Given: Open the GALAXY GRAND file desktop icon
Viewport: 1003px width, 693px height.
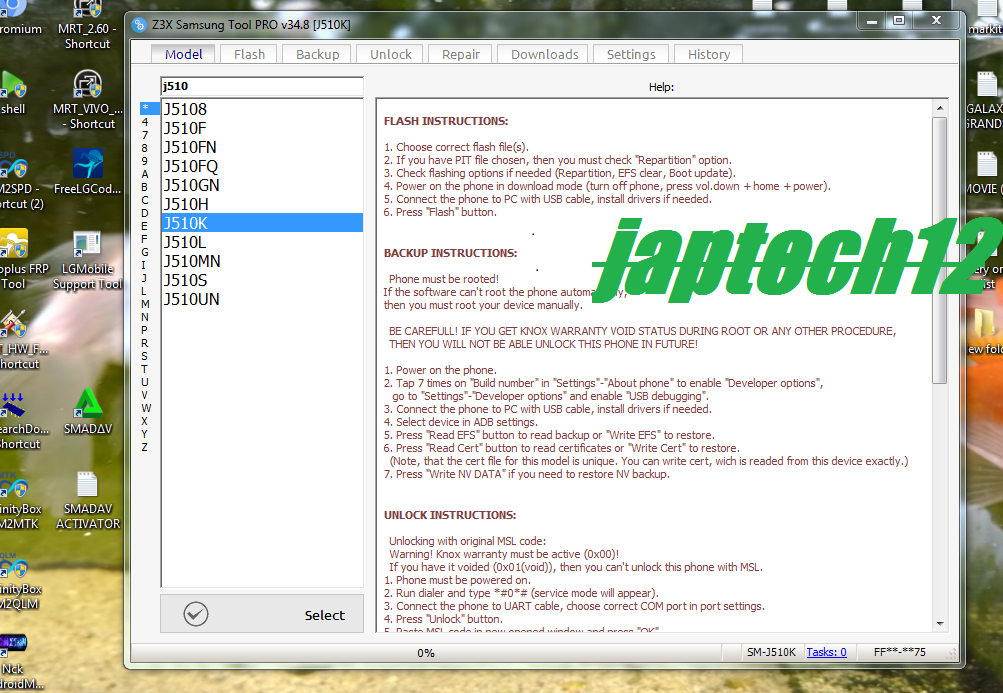Looking at the screenshot, I should pos(986,100).
